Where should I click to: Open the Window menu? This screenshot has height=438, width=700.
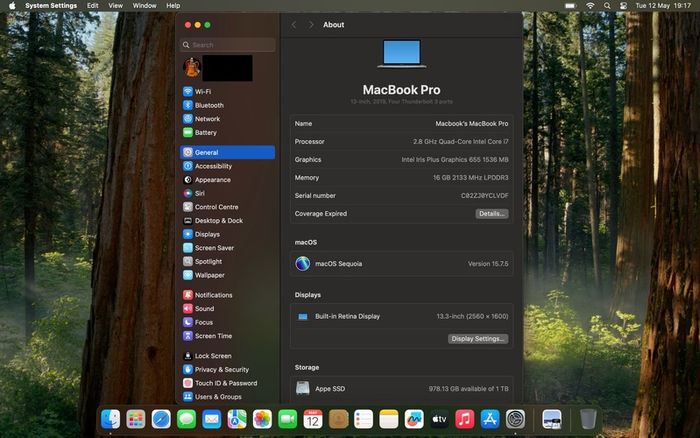(x=144, y=5)
